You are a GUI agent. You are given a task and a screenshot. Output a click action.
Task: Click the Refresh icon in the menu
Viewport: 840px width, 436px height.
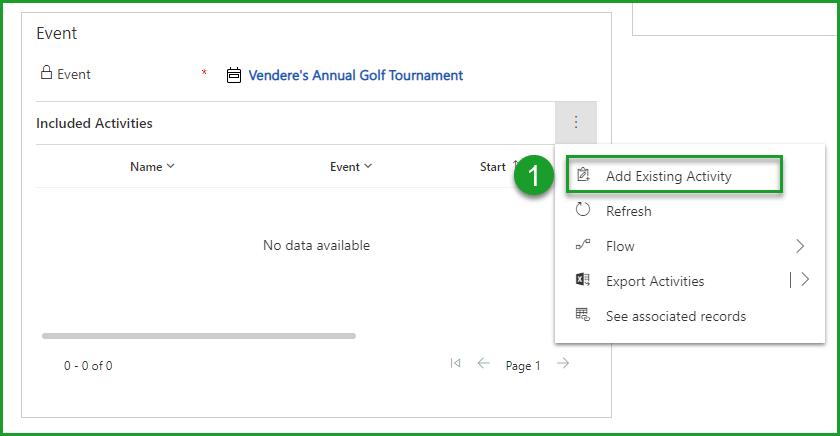point(583,211)
